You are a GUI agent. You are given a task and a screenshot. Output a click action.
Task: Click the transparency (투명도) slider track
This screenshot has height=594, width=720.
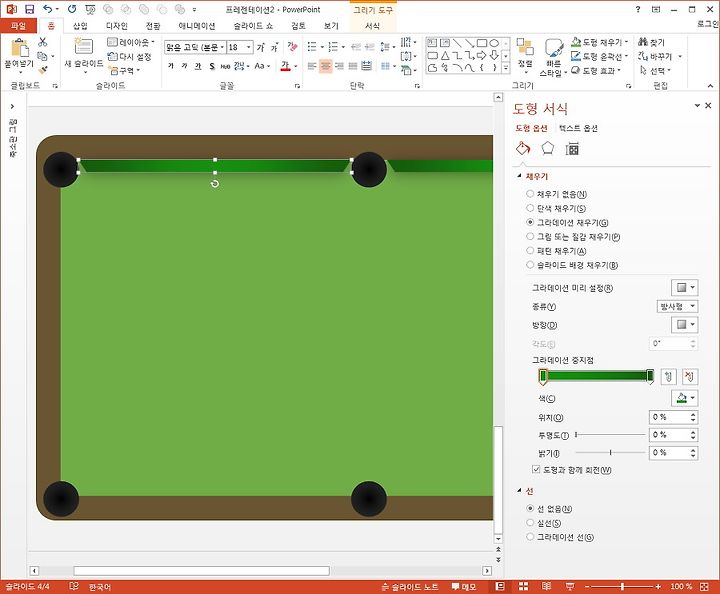611,434
